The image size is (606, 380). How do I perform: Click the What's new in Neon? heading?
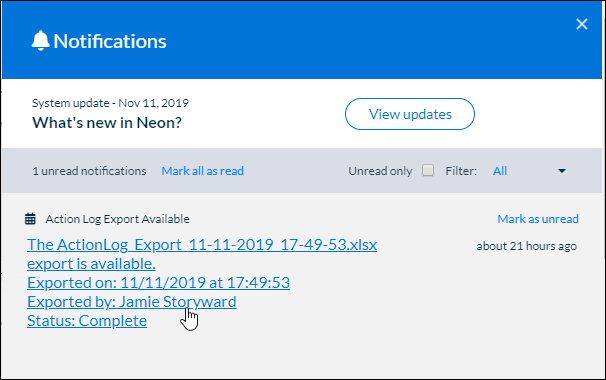[107, 123]
